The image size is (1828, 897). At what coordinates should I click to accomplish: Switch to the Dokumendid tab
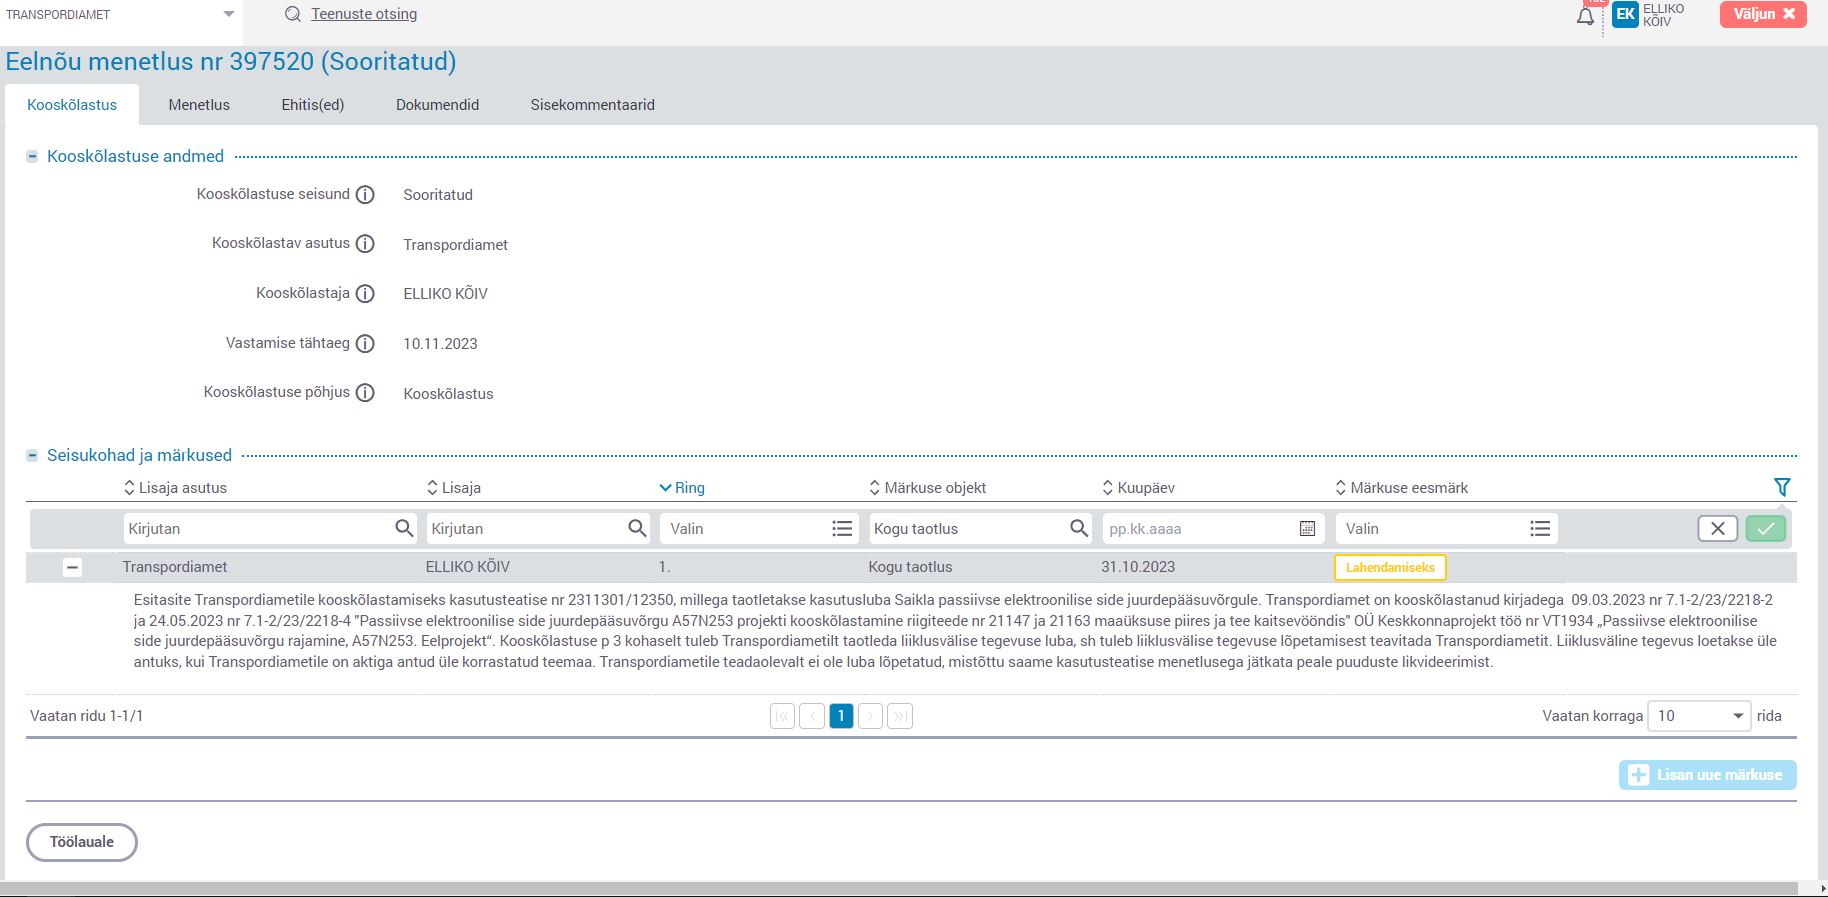437,105
